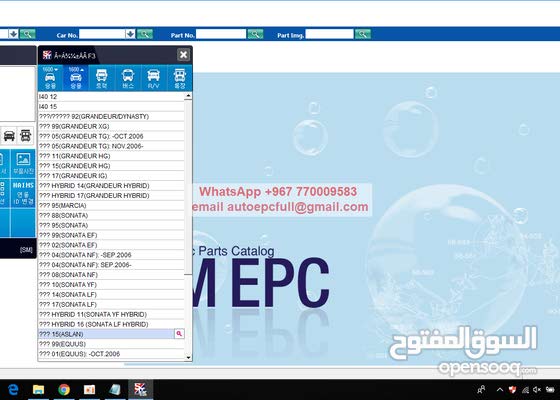Click the model list scrollbar thumb
Image resolution: width=560 pixels, height=400 pixels.
188,187
